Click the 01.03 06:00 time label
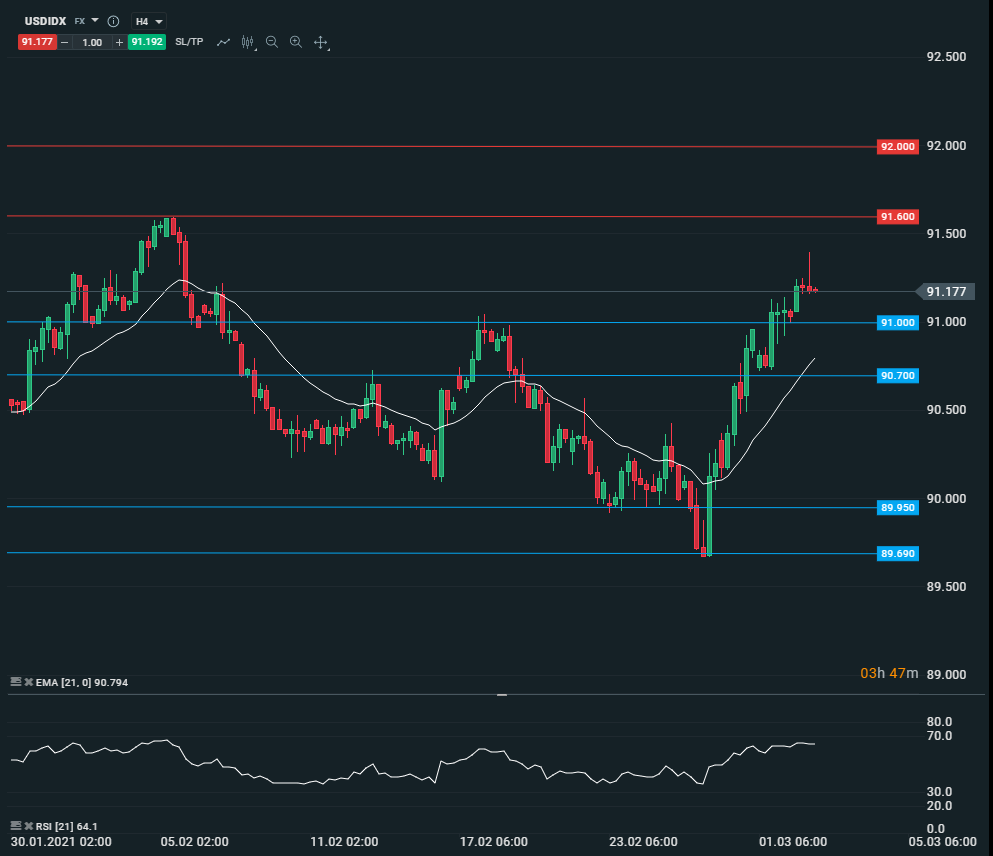The image size is (993, 856). 793,842
